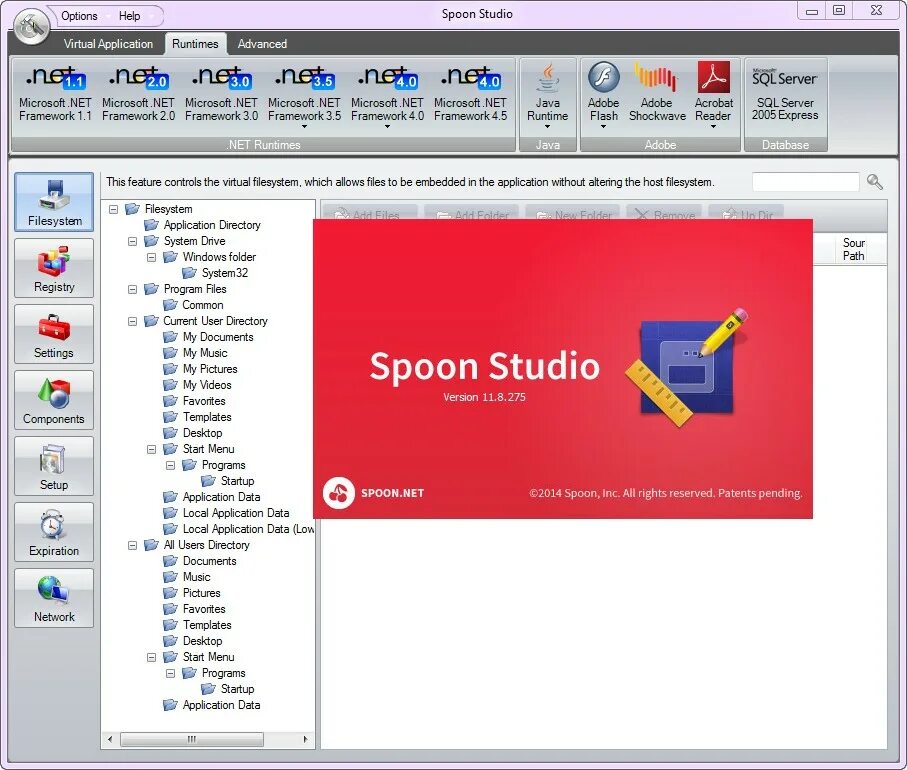Collapse the All Users Directory node
Image resolution: width=907 pixels, height=770 pixels.
click(132, 546)
